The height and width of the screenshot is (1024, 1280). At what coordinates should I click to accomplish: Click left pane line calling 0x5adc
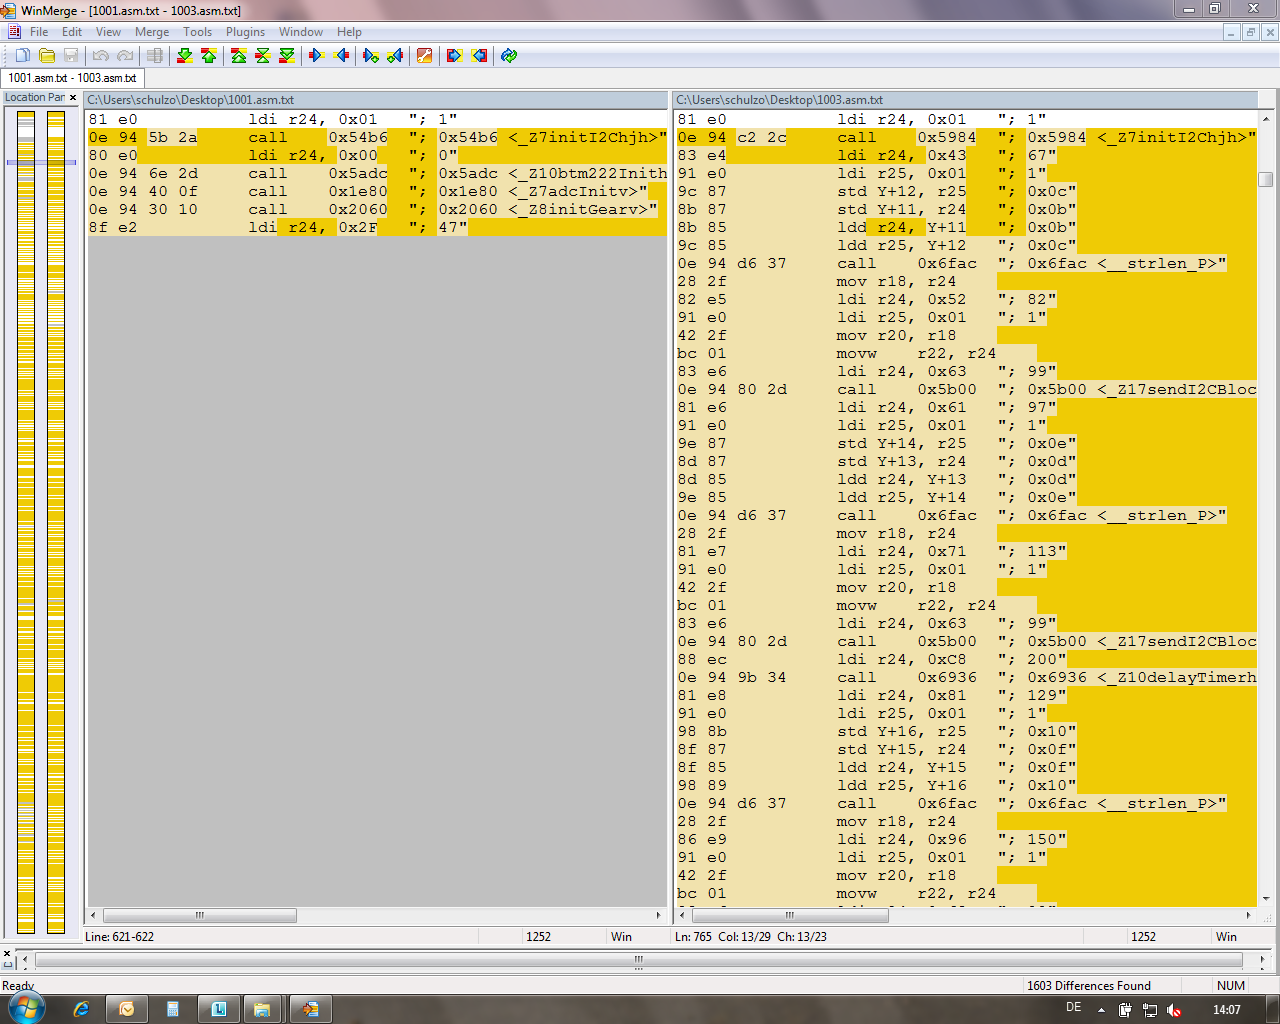(377, 173)
